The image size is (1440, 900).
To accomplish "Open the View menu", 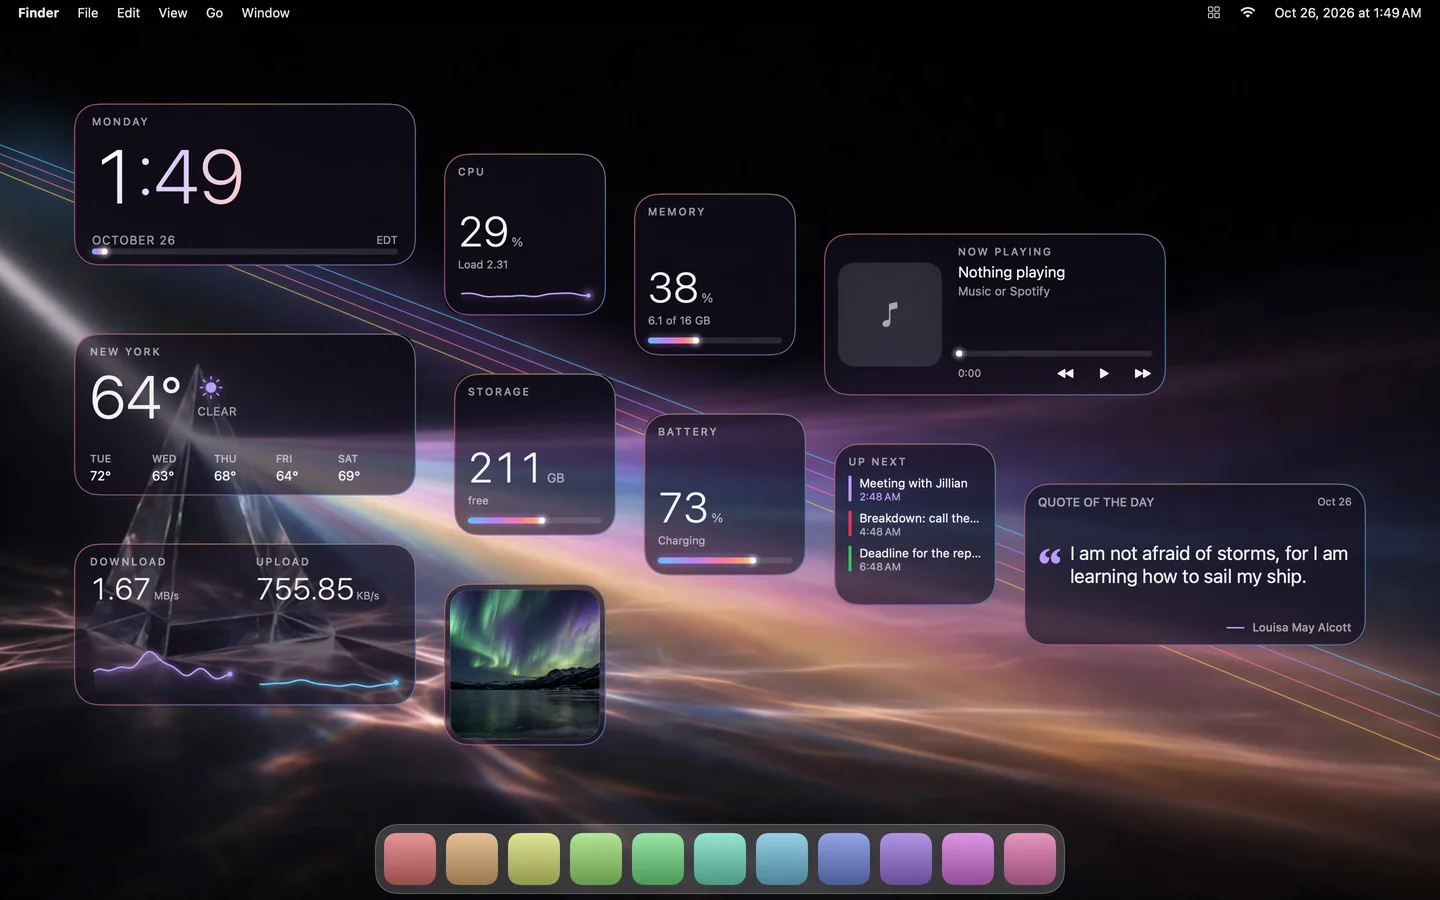I will pyautogui.click(x=173, y=13).
